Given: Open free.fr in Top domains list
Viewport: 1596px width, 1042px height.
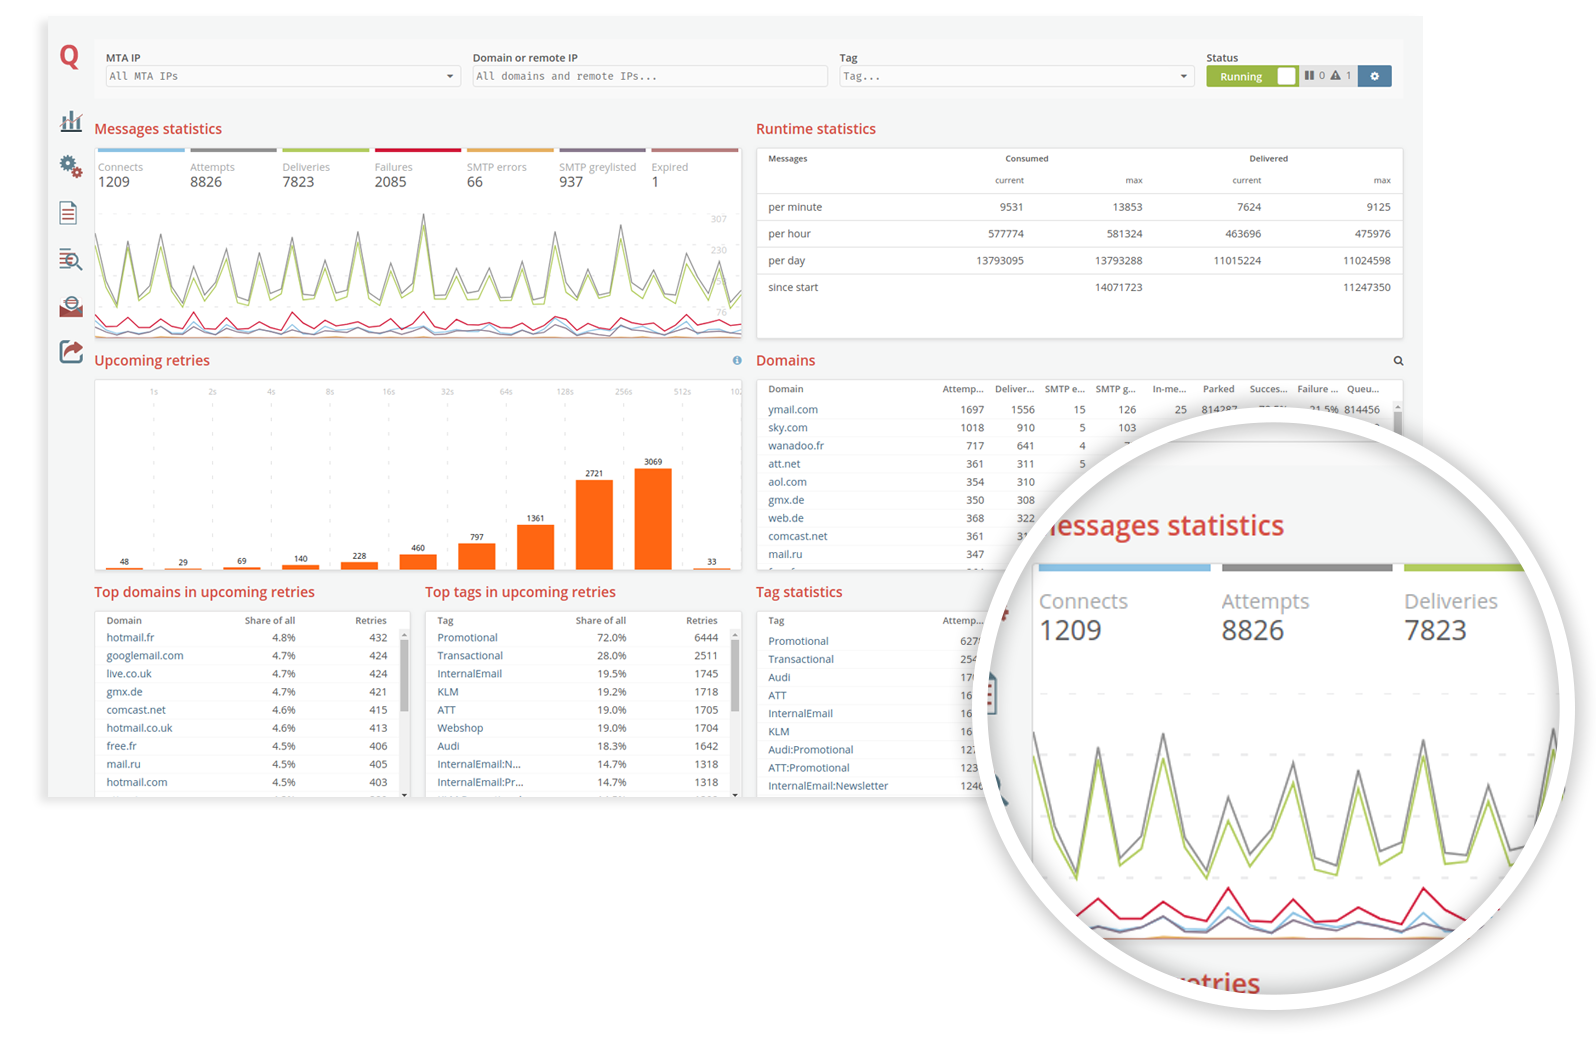Looking at the screenshot, I should point(121,746).
